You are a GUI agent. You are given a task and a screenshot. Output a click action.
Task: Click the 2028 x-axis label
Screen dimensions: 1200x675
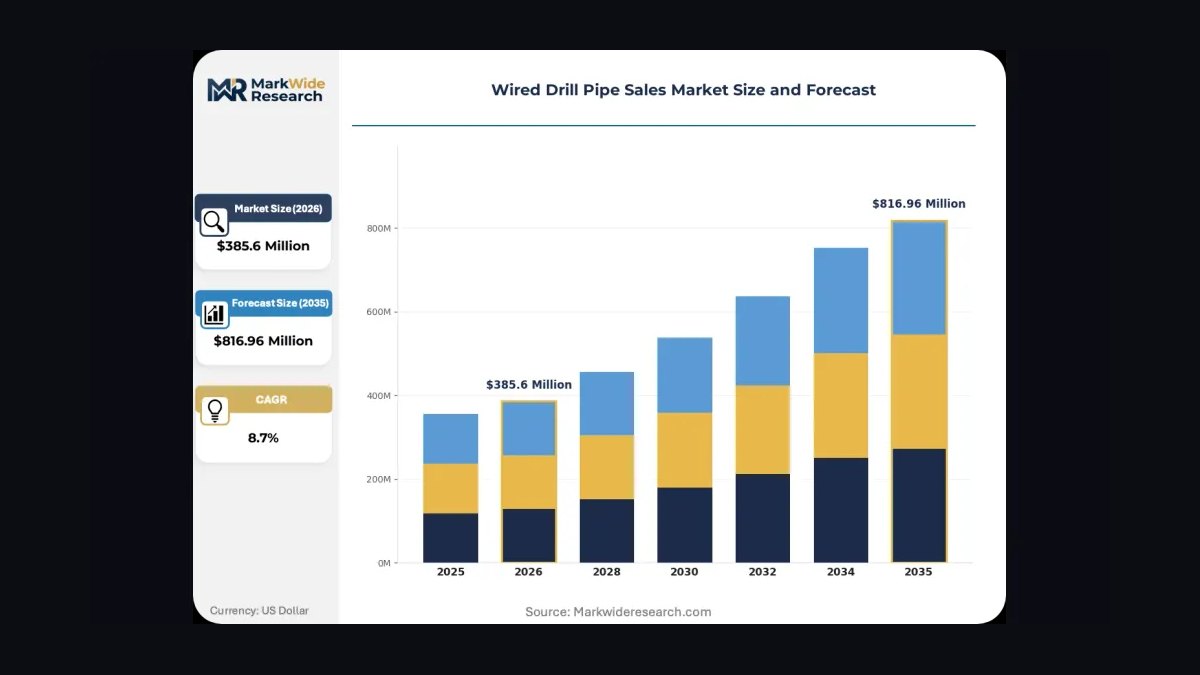[x=606, y=572]
